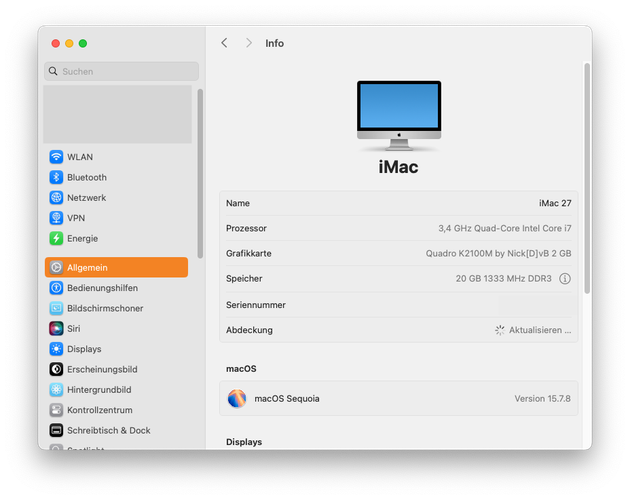Viewport: 630px width, 500px height.
Task: Click the Seriennummer row label
Action: point(256,305)
